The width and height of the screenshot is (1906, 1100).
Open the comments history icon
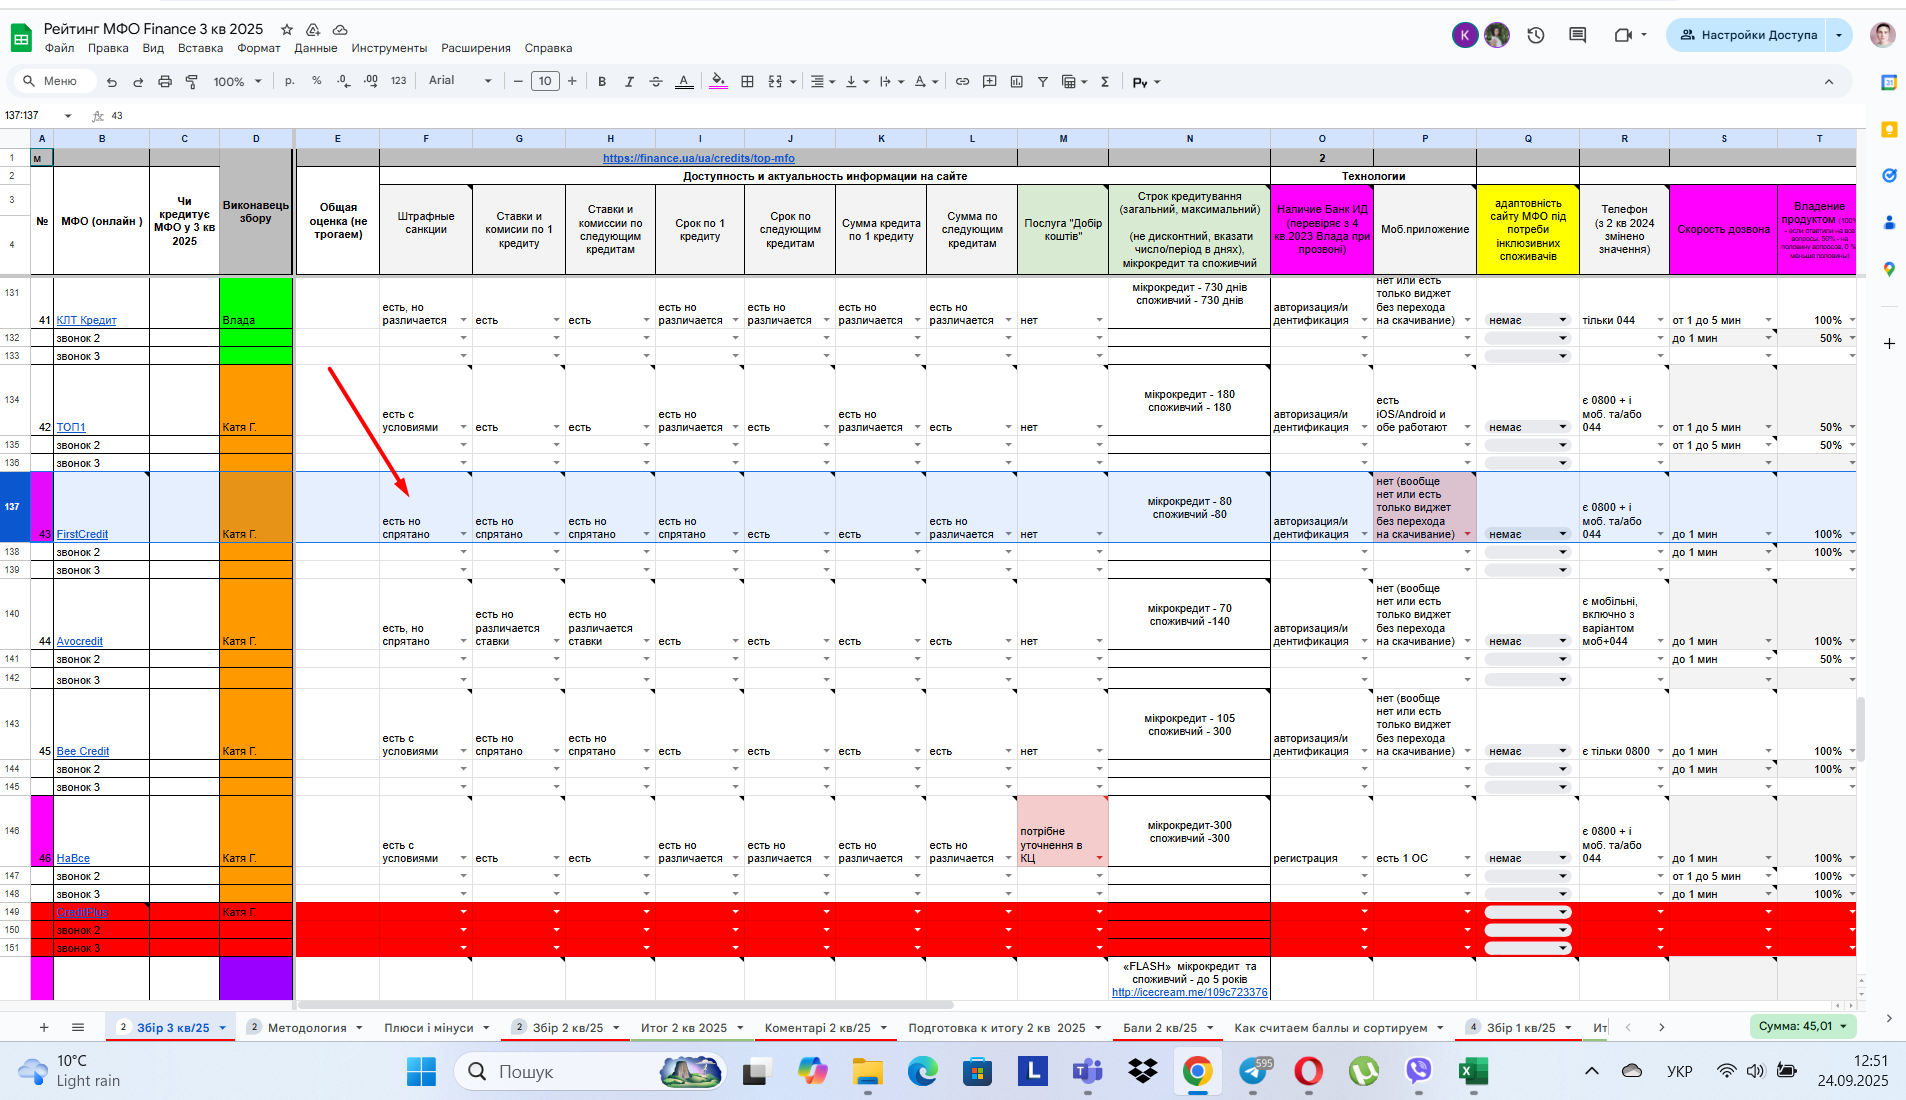click(x=1578, y=35)
